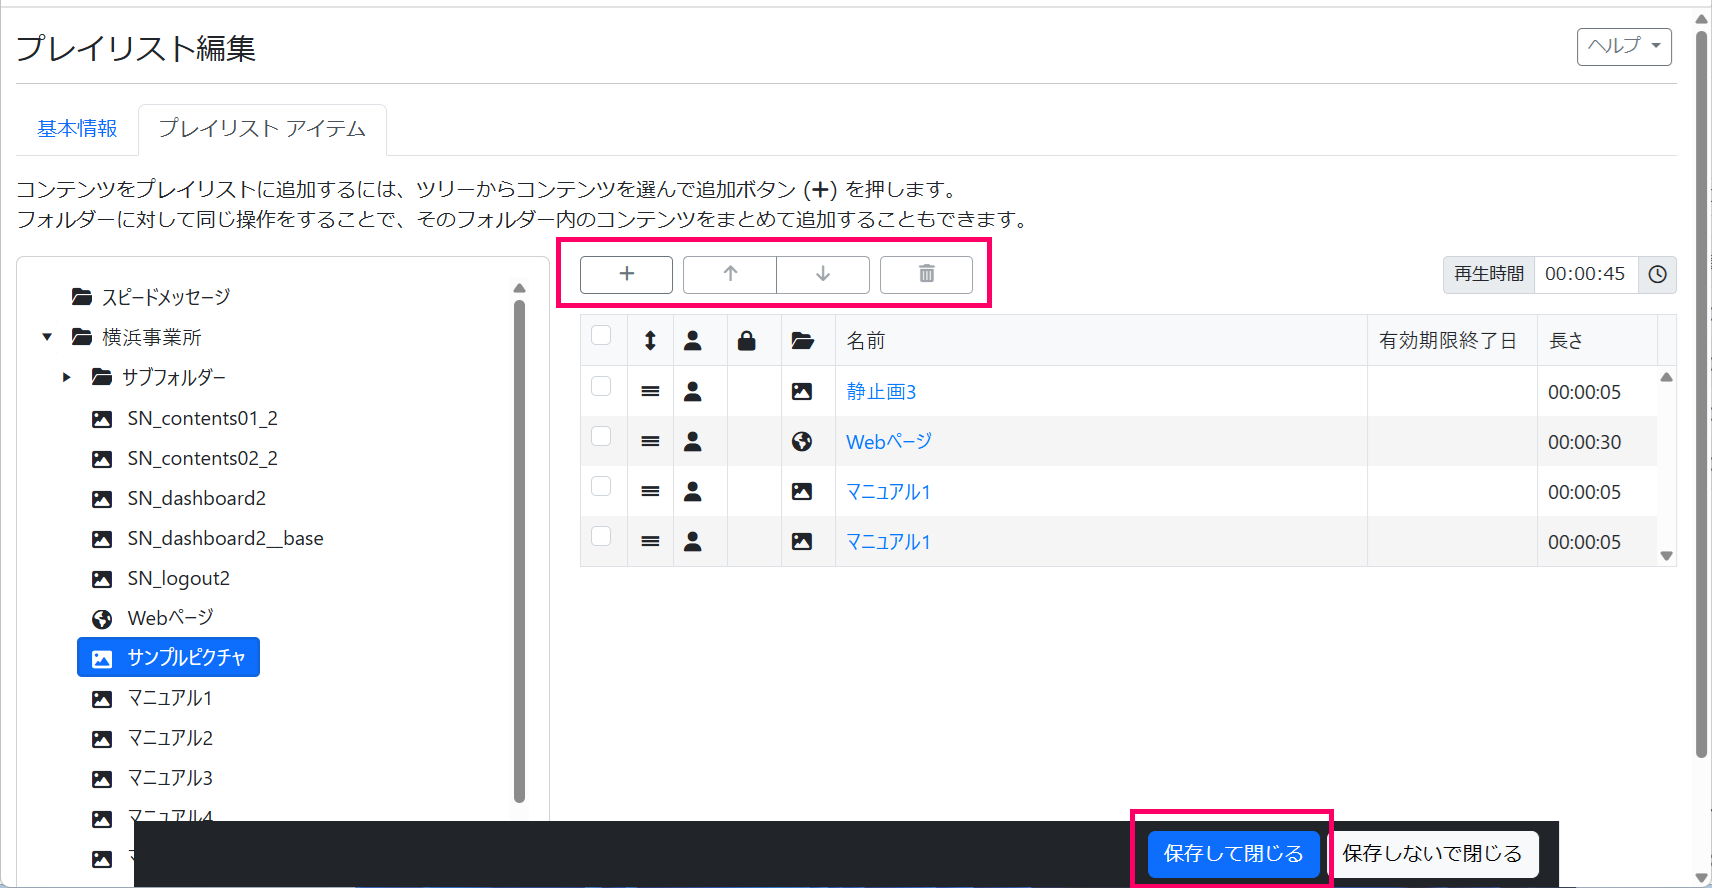Switch to the 基本情報 tab
This screenshot has width=1712, height=888.
[77, 129]
